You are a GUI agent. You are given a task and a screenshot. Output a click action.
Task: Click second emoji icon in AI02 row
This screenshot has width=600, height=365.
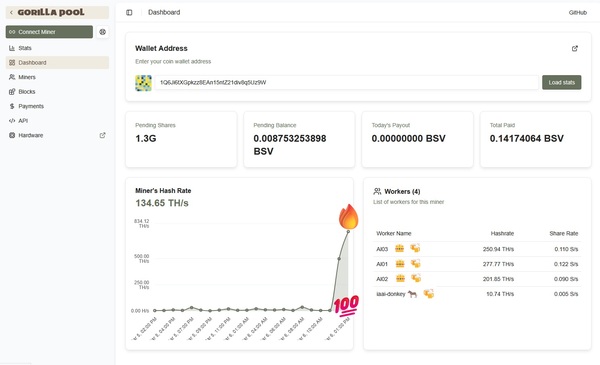pos(416,278)
